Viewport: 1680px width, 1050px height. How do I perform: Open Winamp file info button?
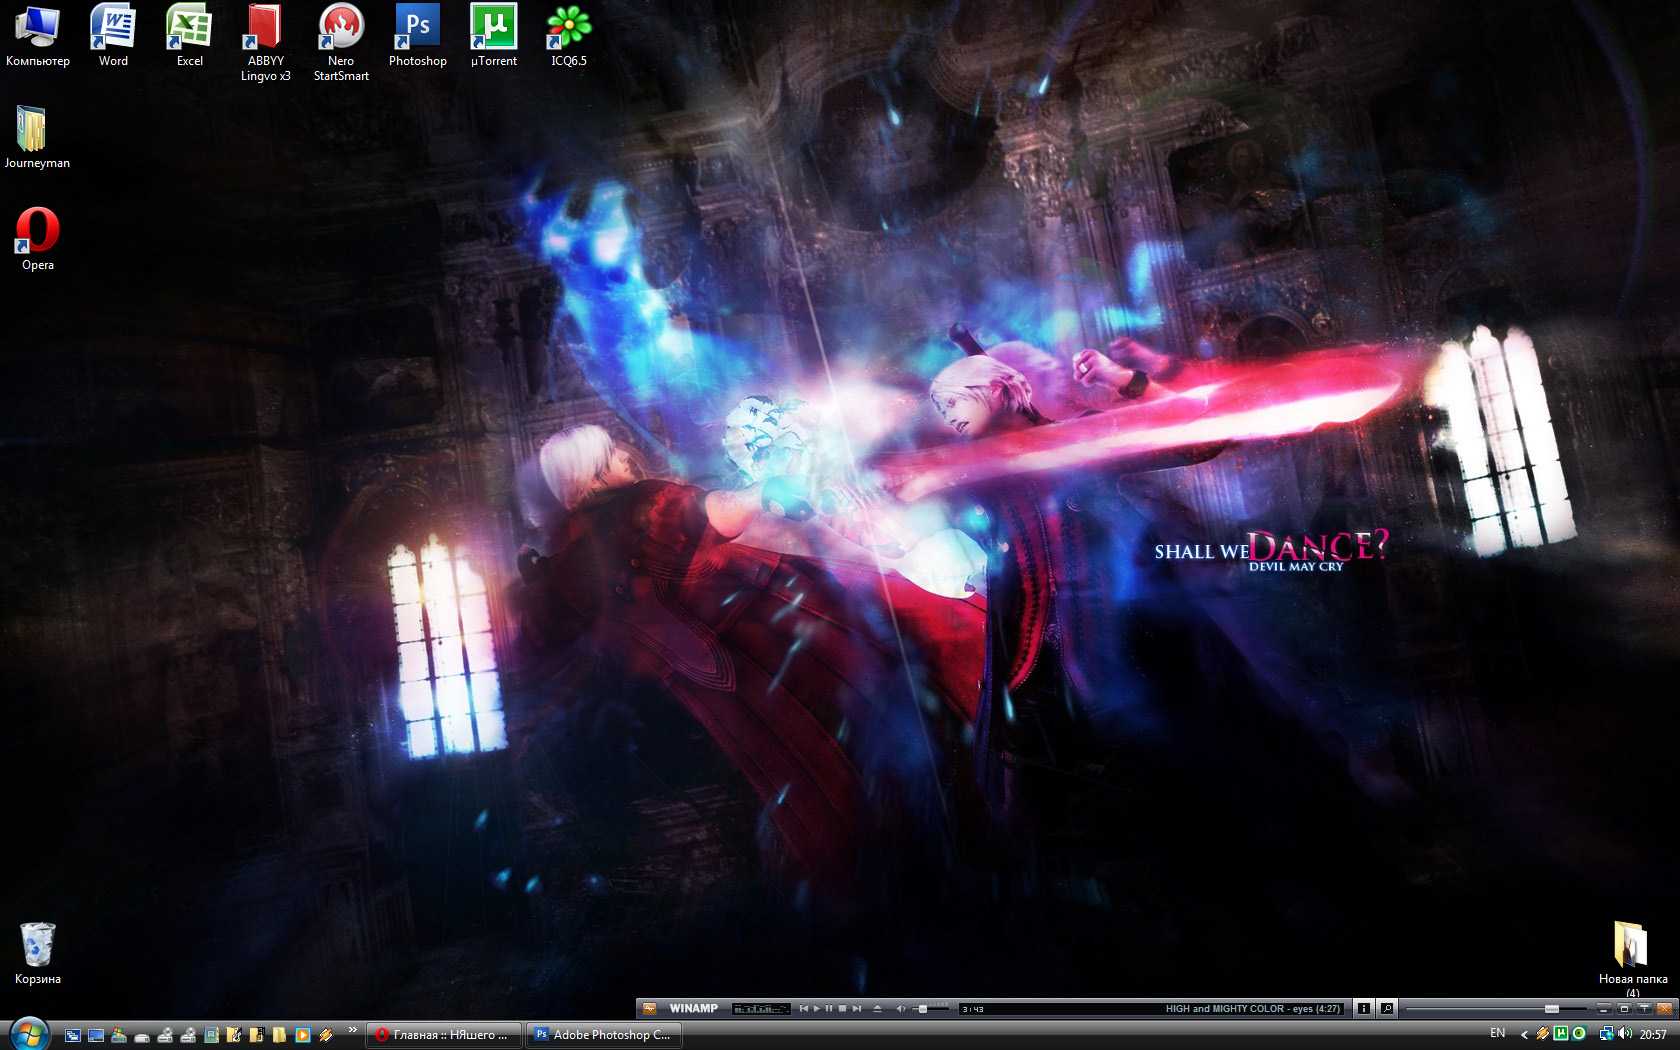tap(1364, 1009)
